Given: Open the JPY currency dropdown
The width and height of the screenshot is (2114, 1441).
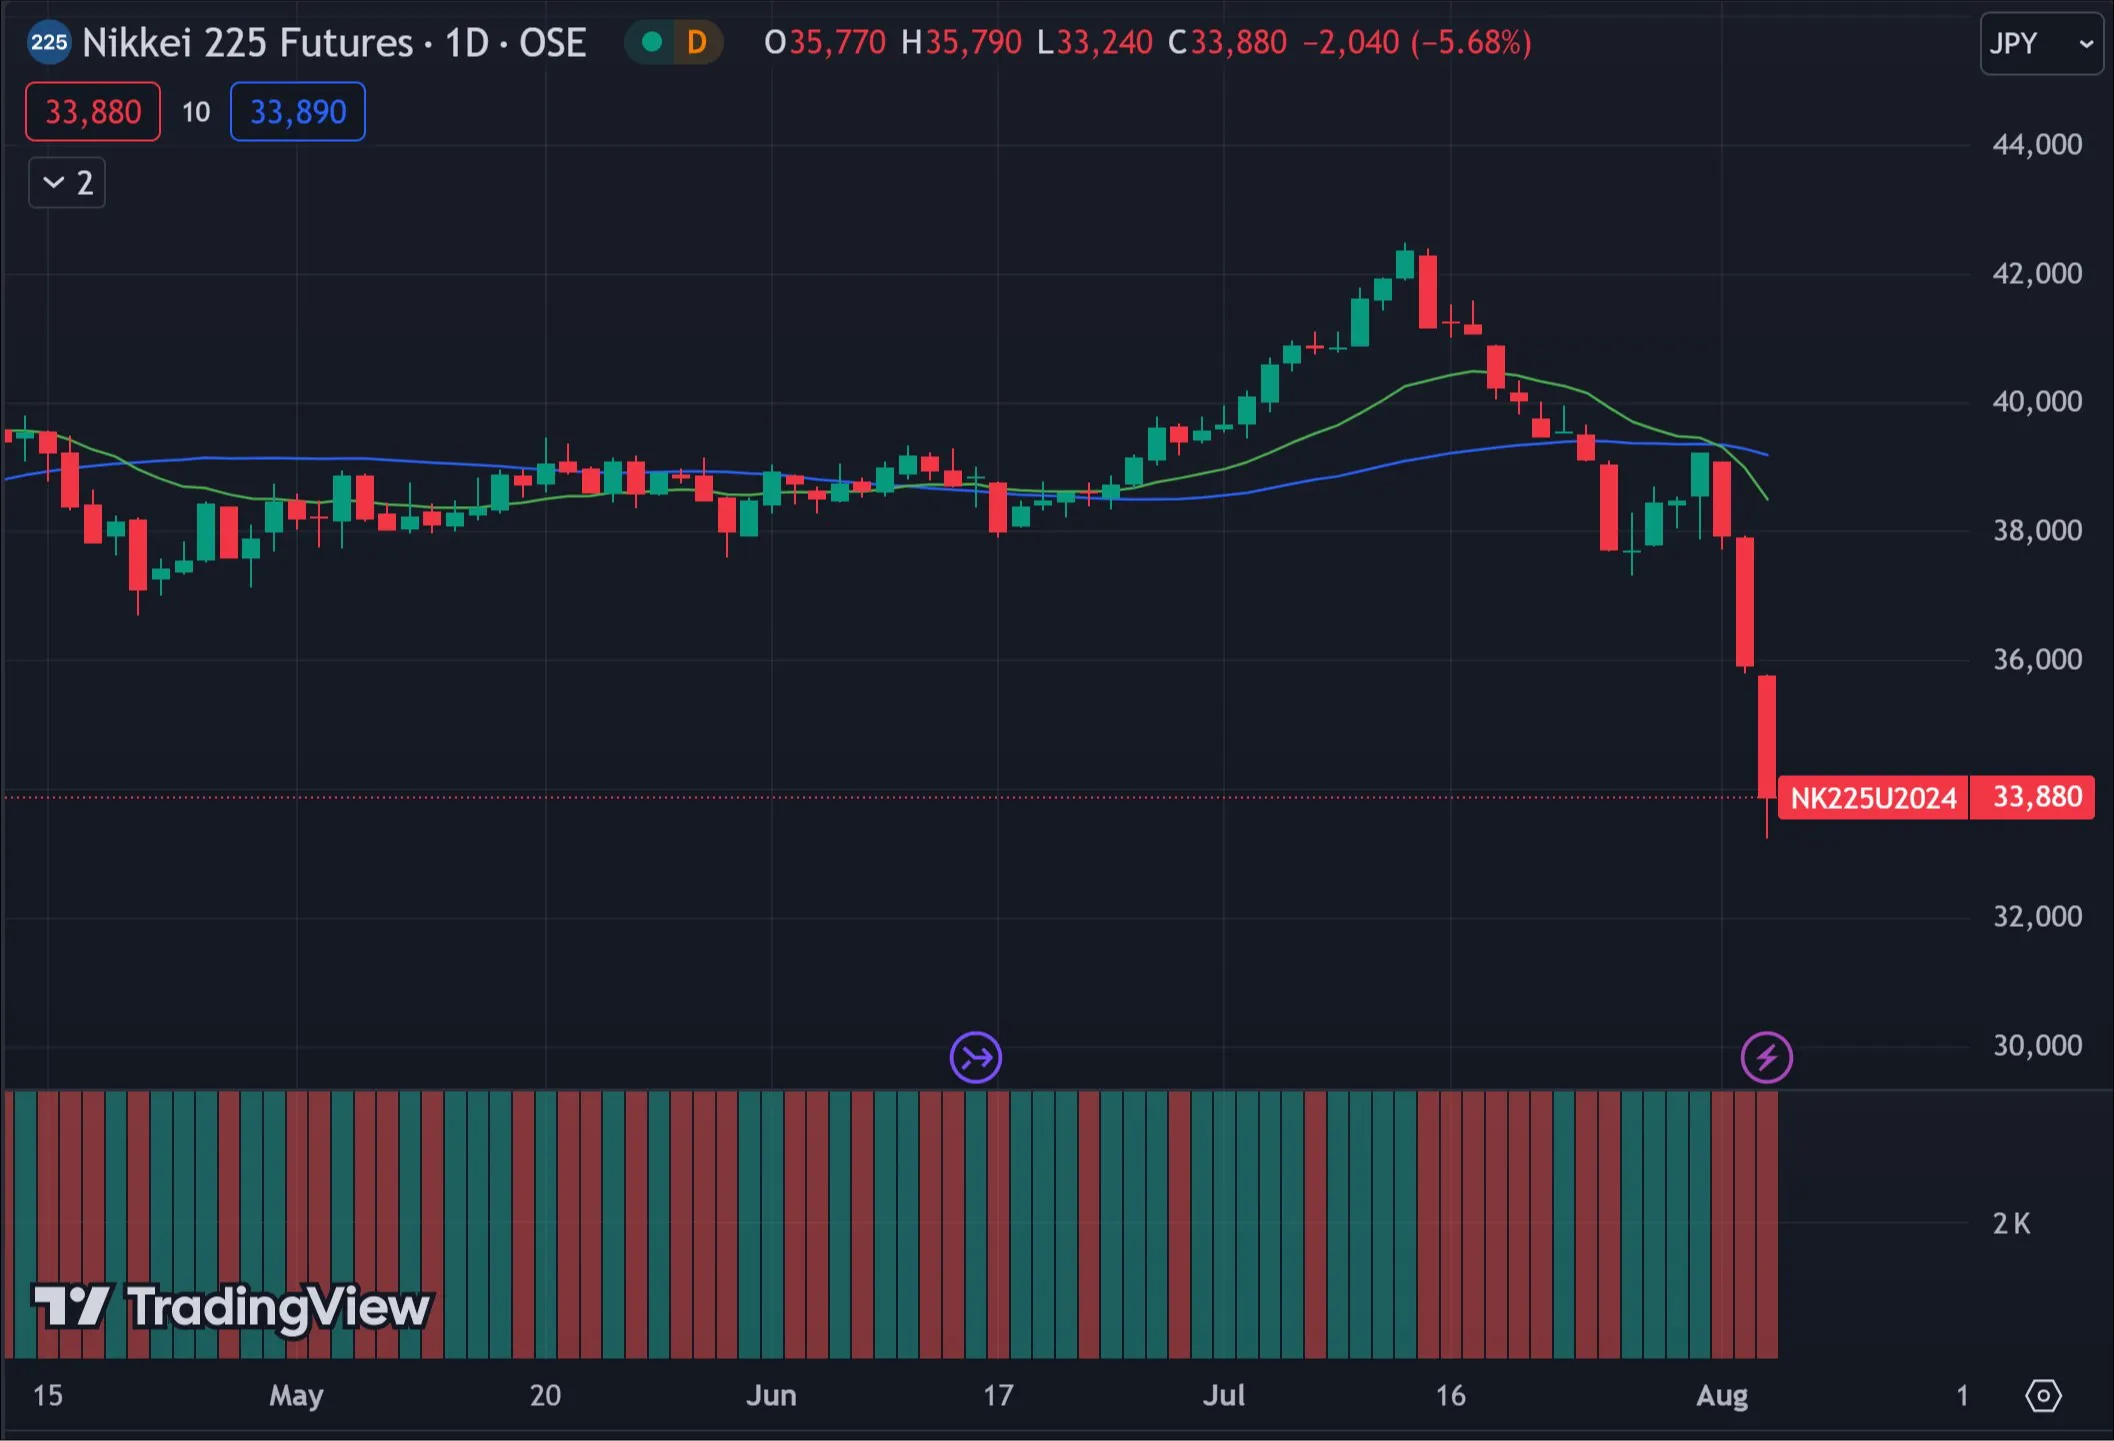Looking at the screenshot, I should point(2041,43).
